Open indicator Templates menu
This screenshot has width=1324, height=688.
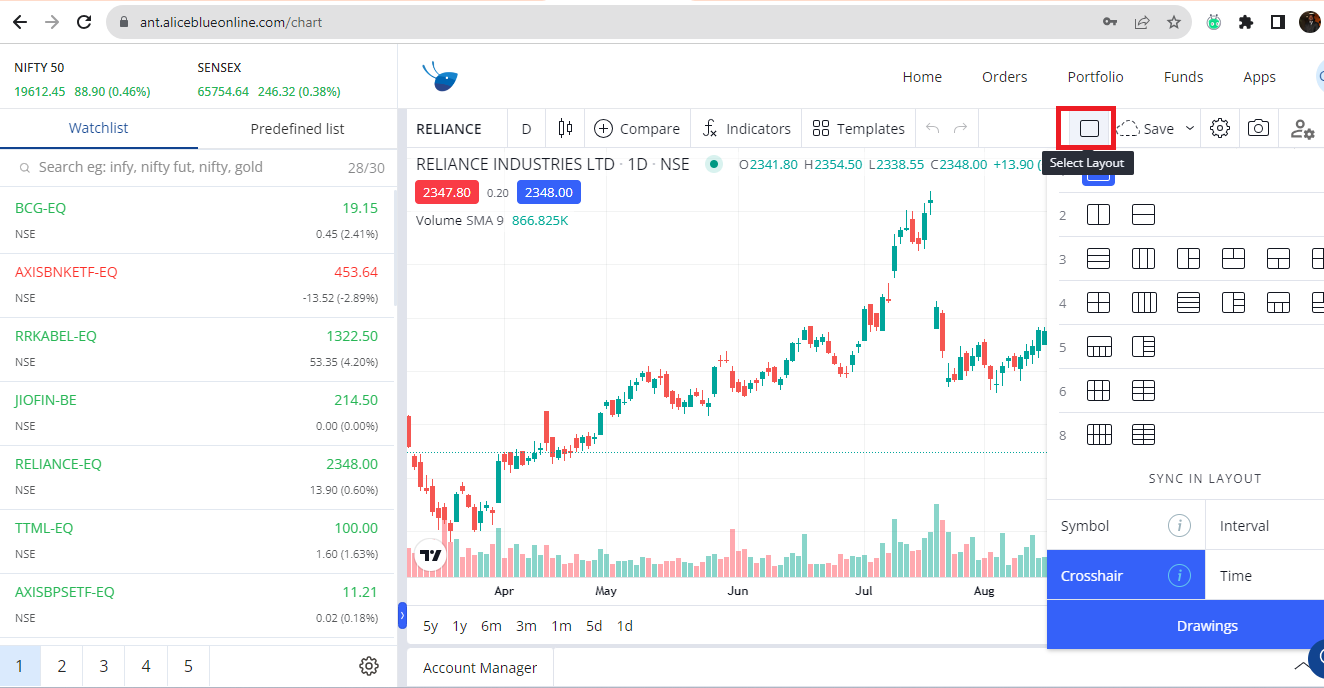[x=858, y=128]
